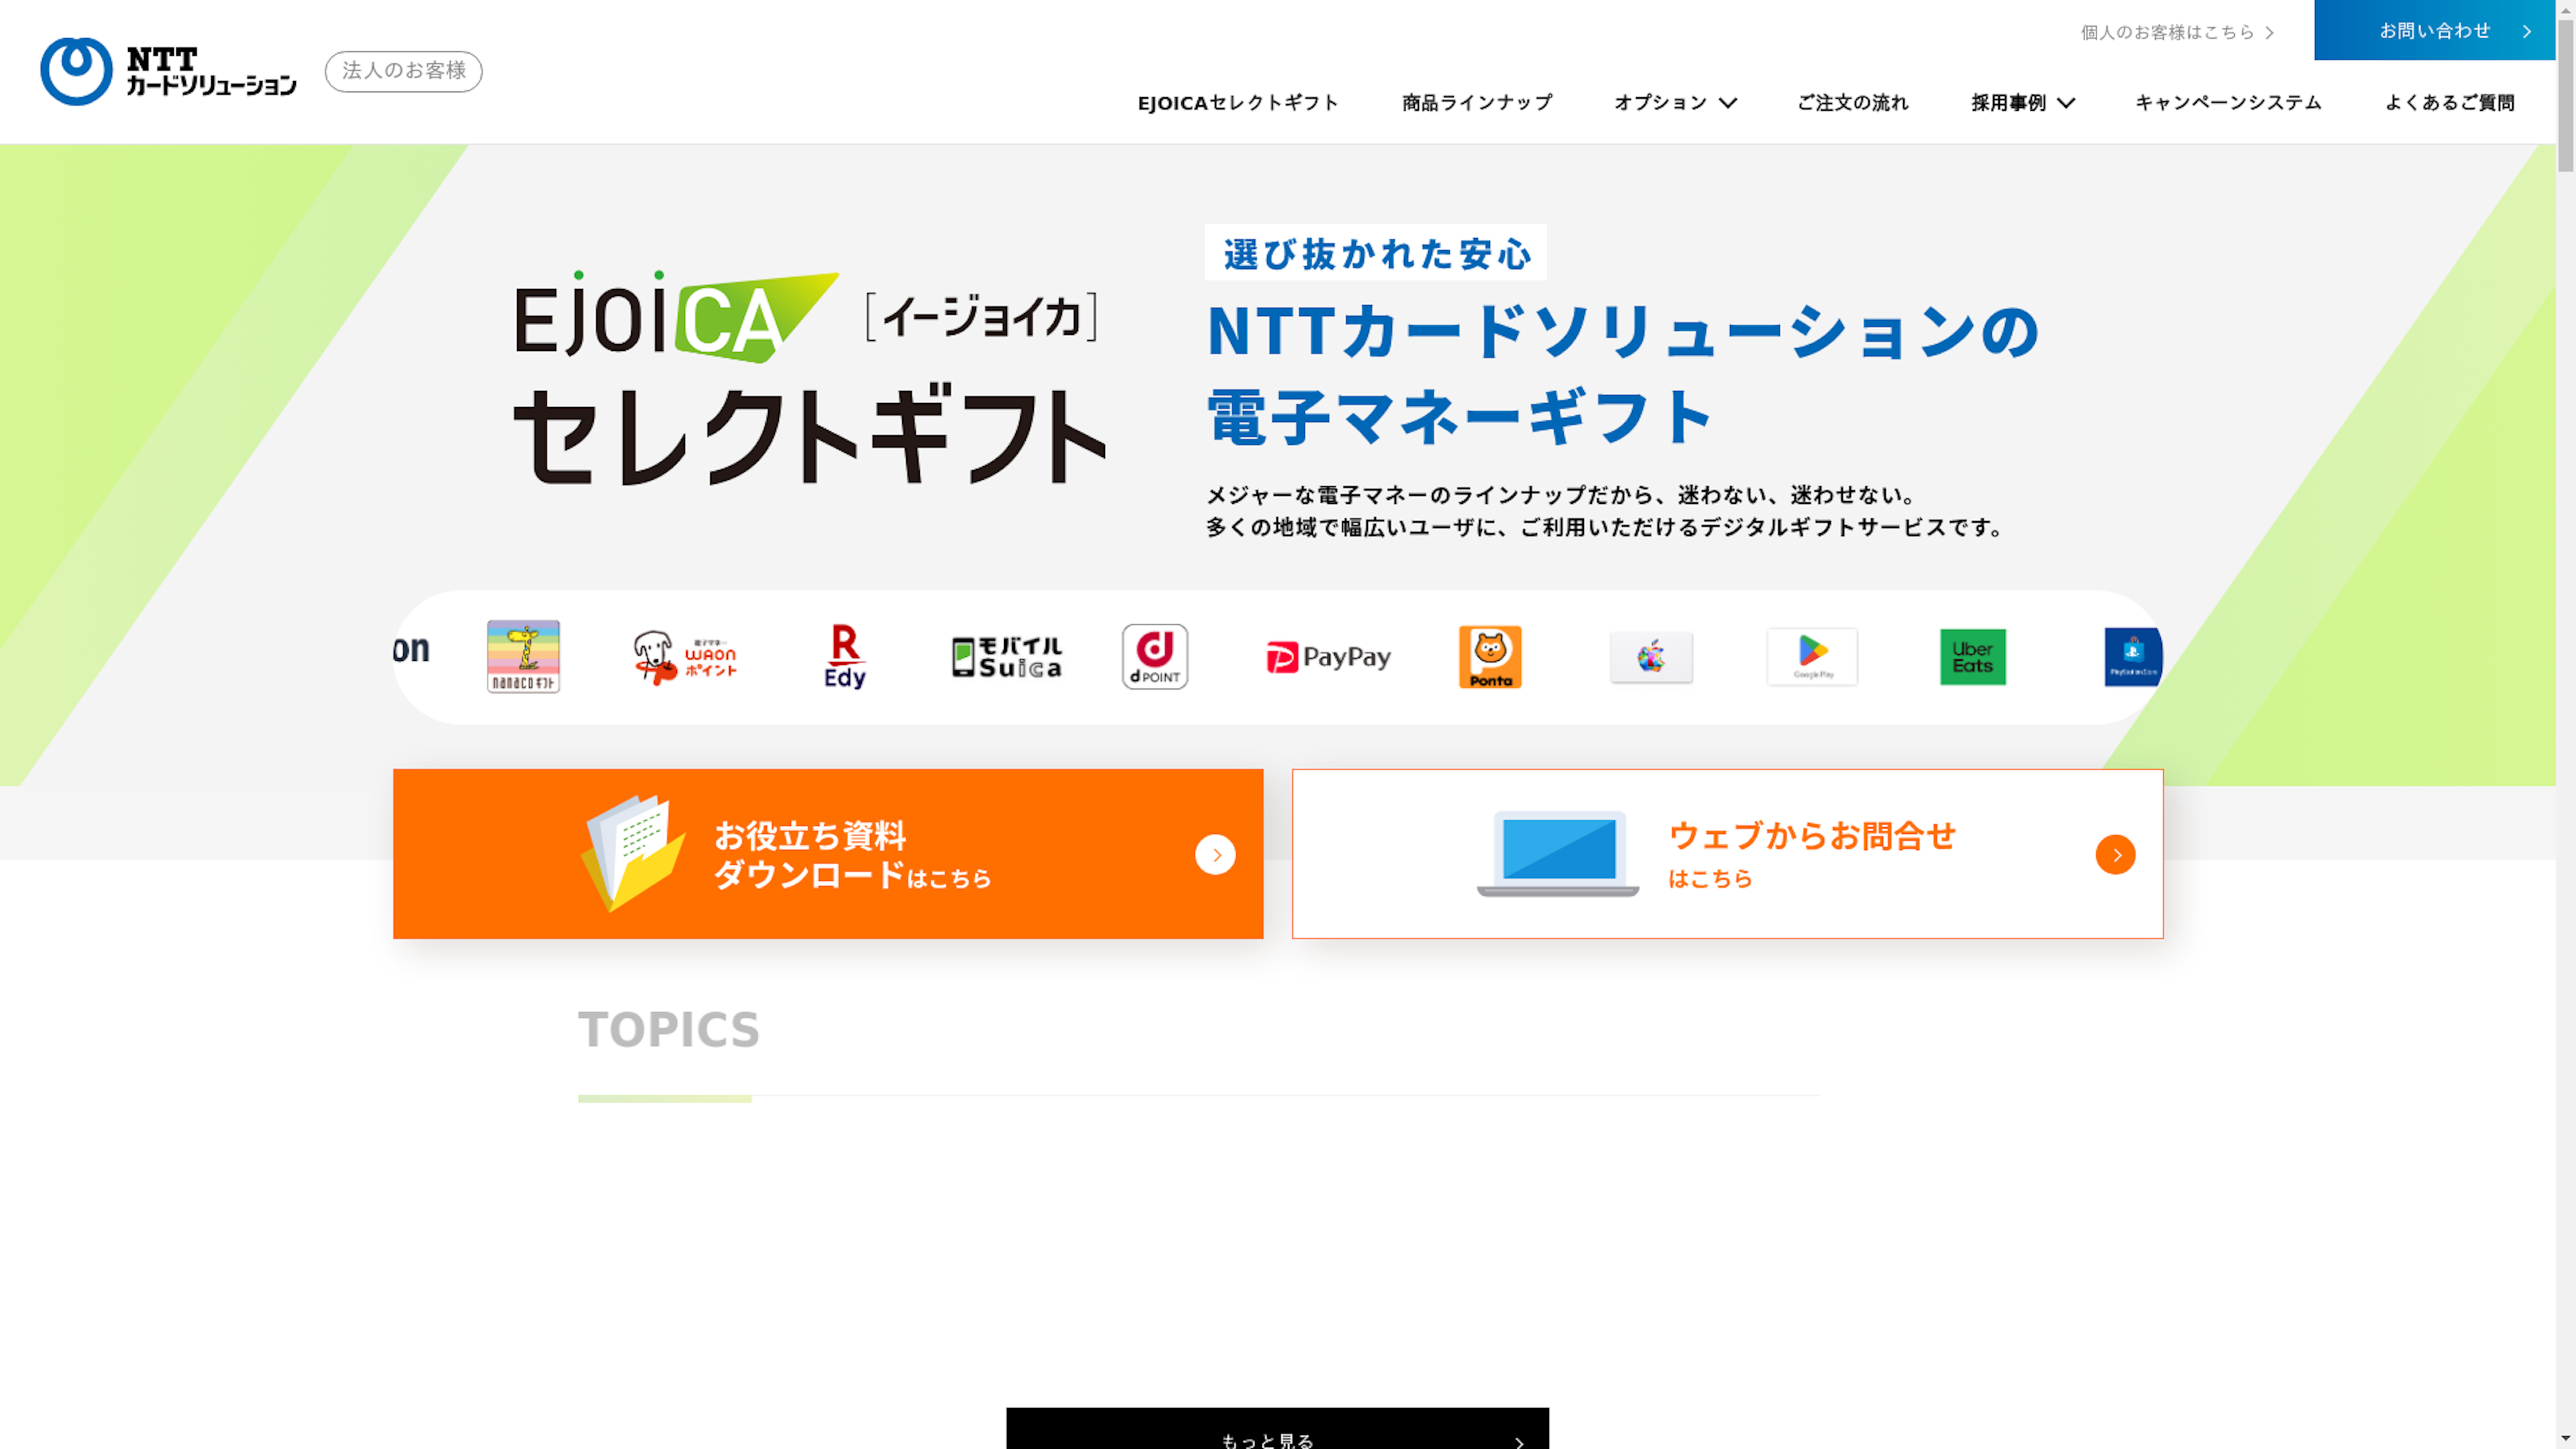Click the 選び抜かれた安心 label
Image resolution: width=2576 pixels, height=1449 pixels.
(1376, 253)
